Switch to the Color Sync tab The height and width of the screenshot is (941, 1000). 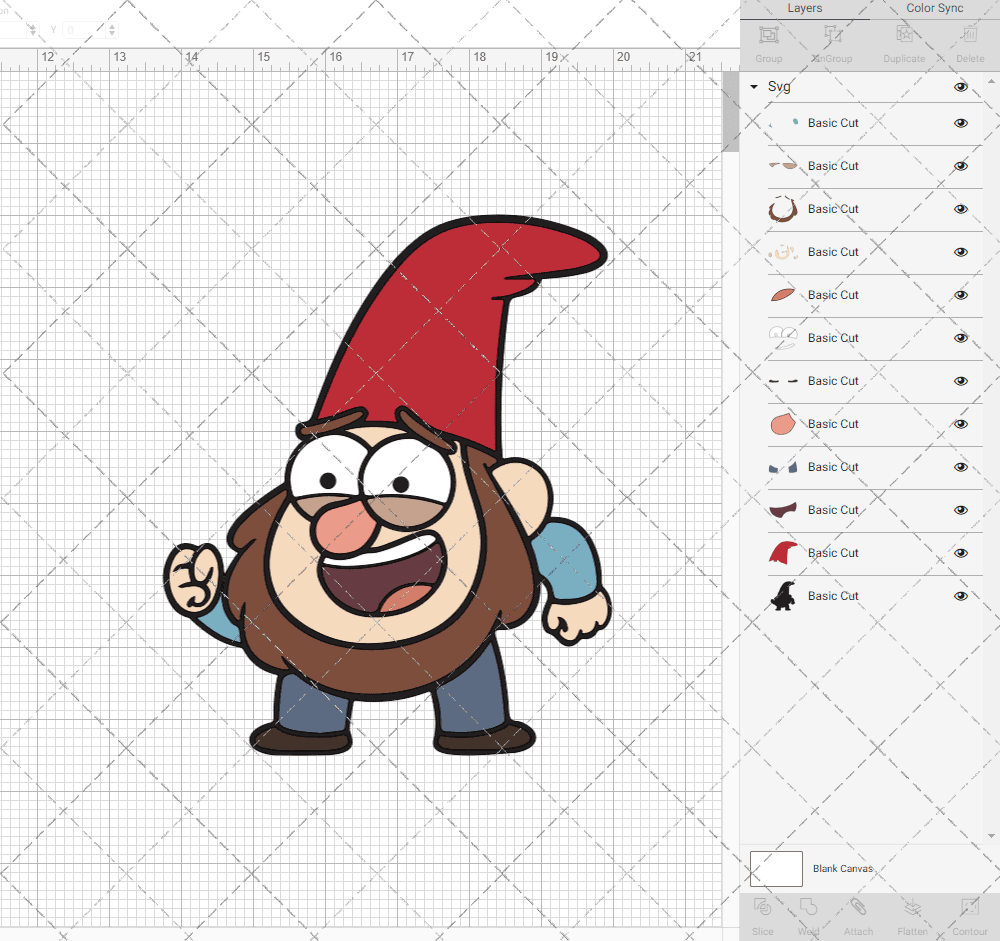pyautogui.click(x=934, y=8)
